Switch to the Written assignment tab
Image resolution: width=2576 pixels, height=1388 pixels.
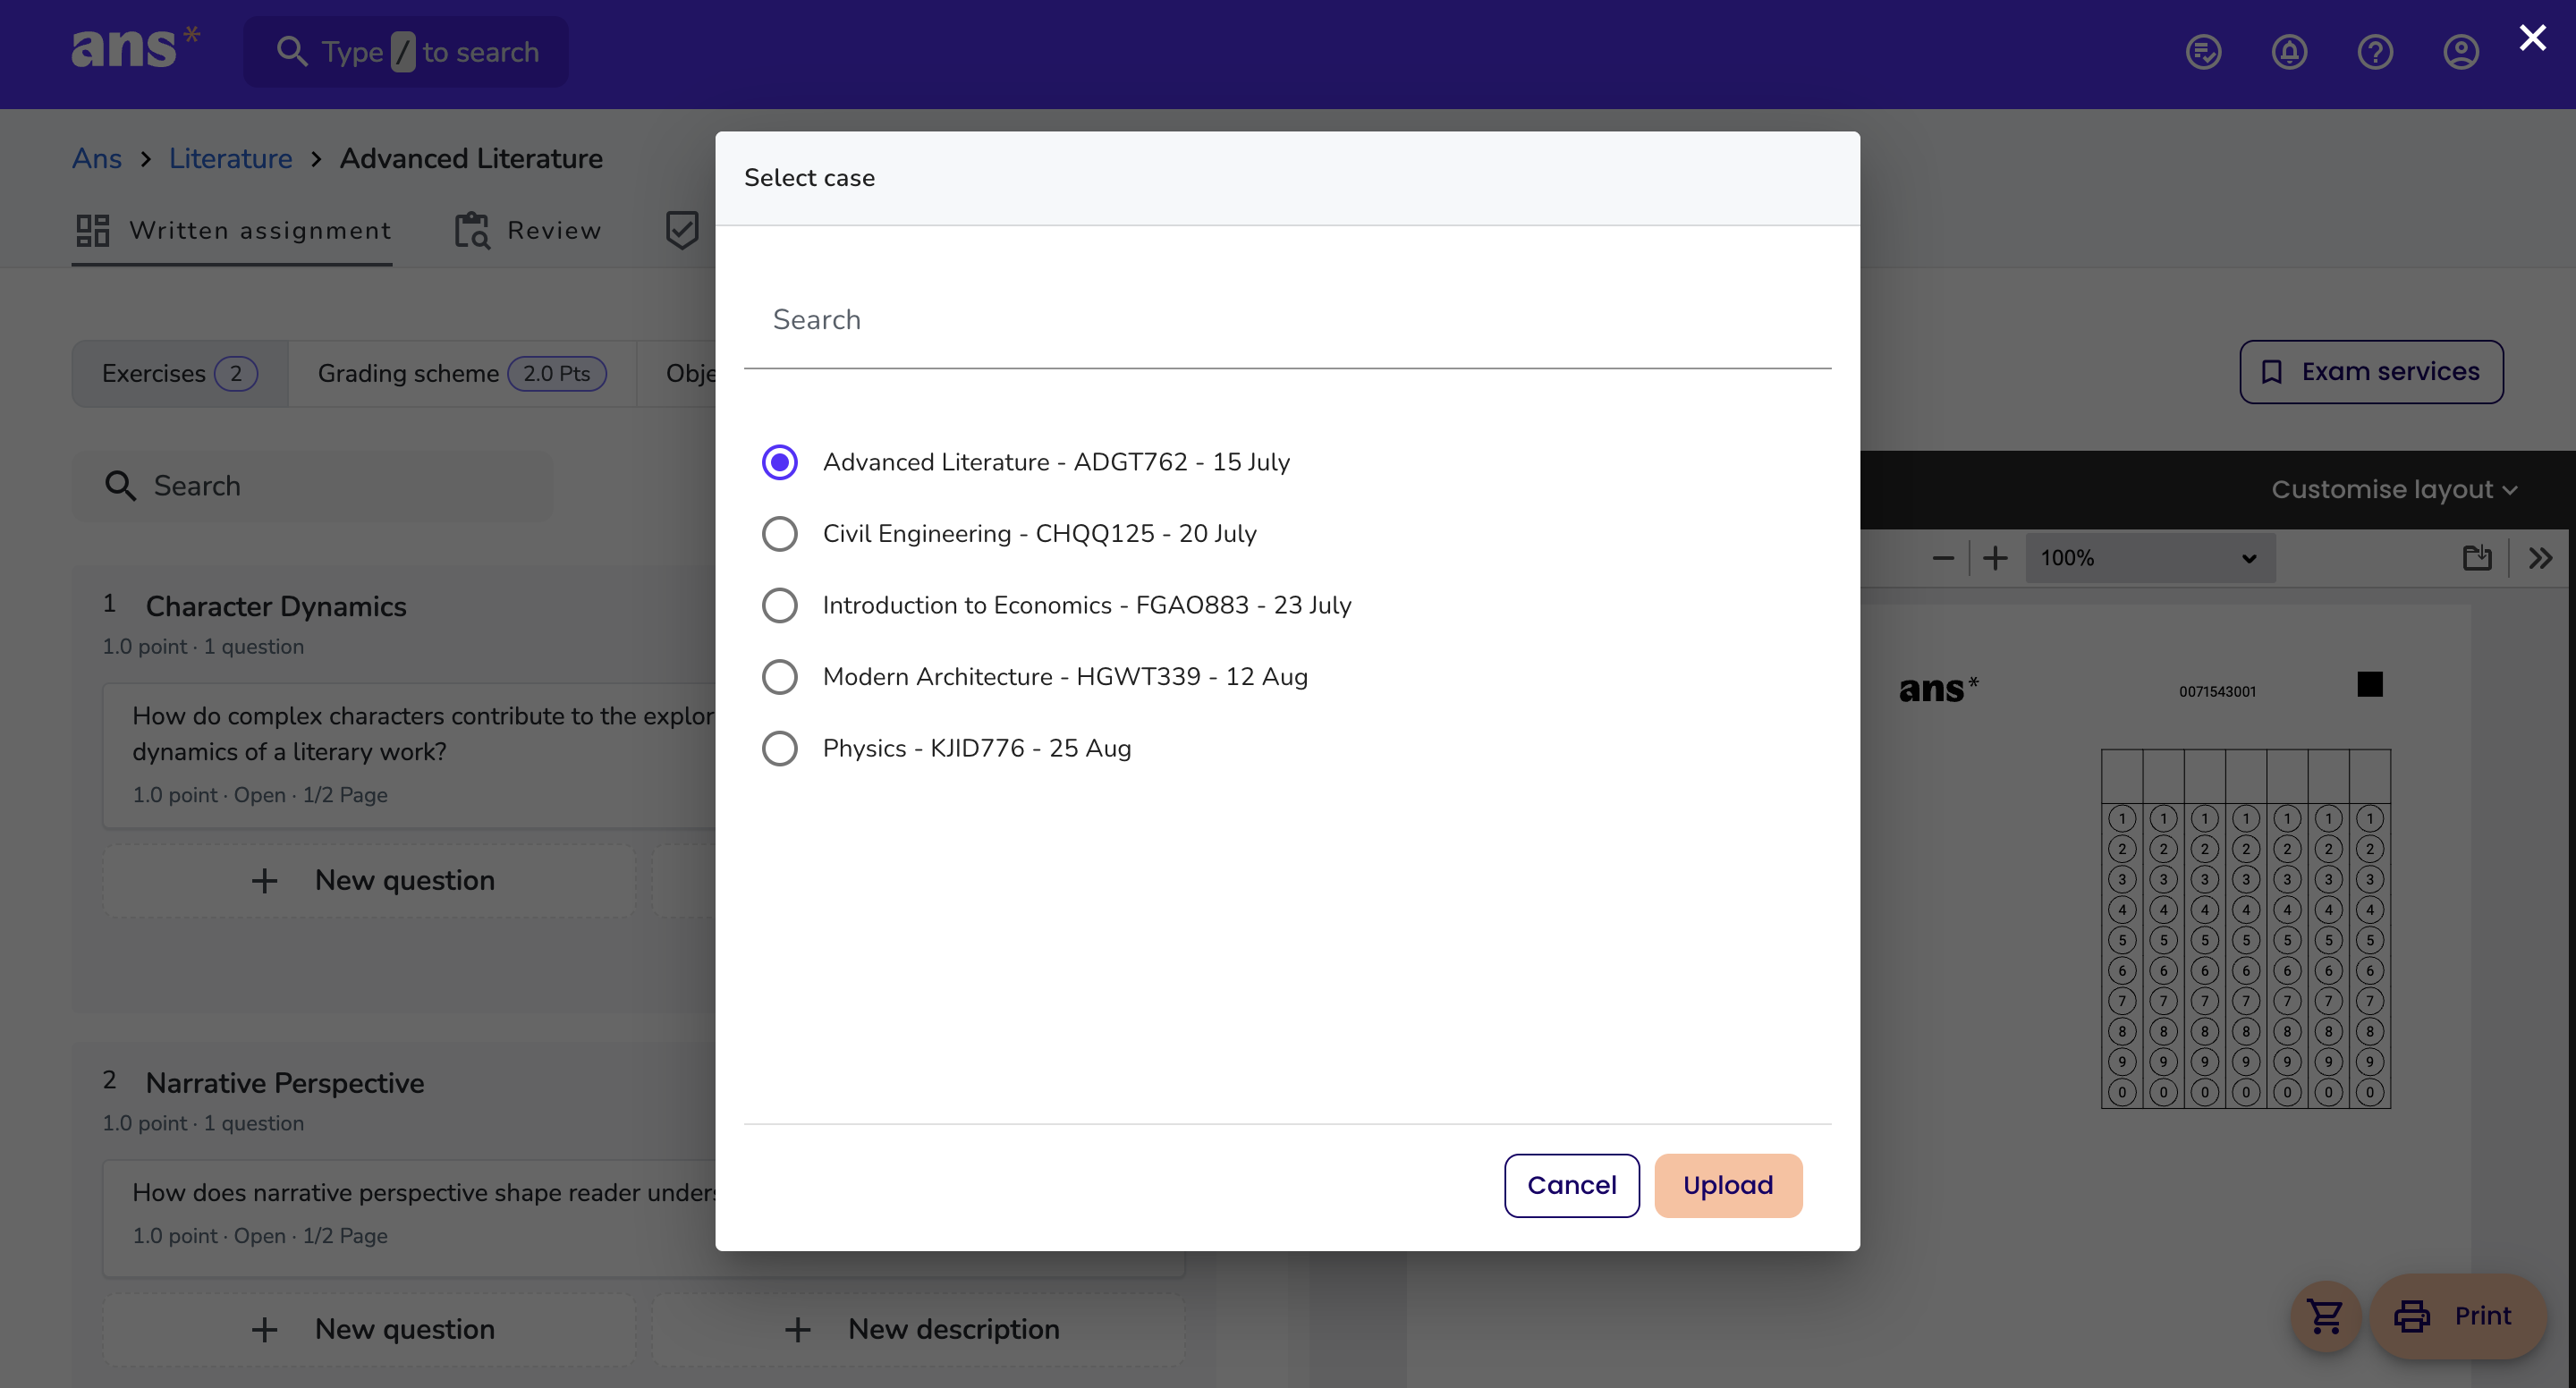pyautogui.click(x=232, y=231)
